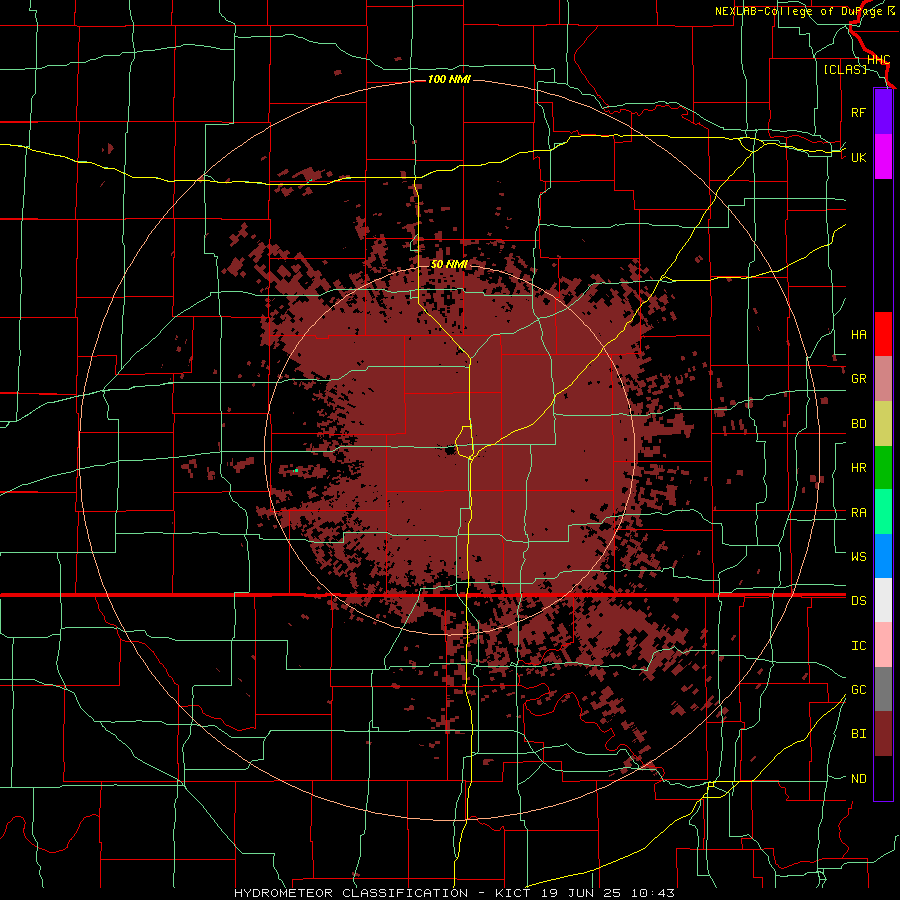Click the 50 NMI range ring label

[449, 265]
